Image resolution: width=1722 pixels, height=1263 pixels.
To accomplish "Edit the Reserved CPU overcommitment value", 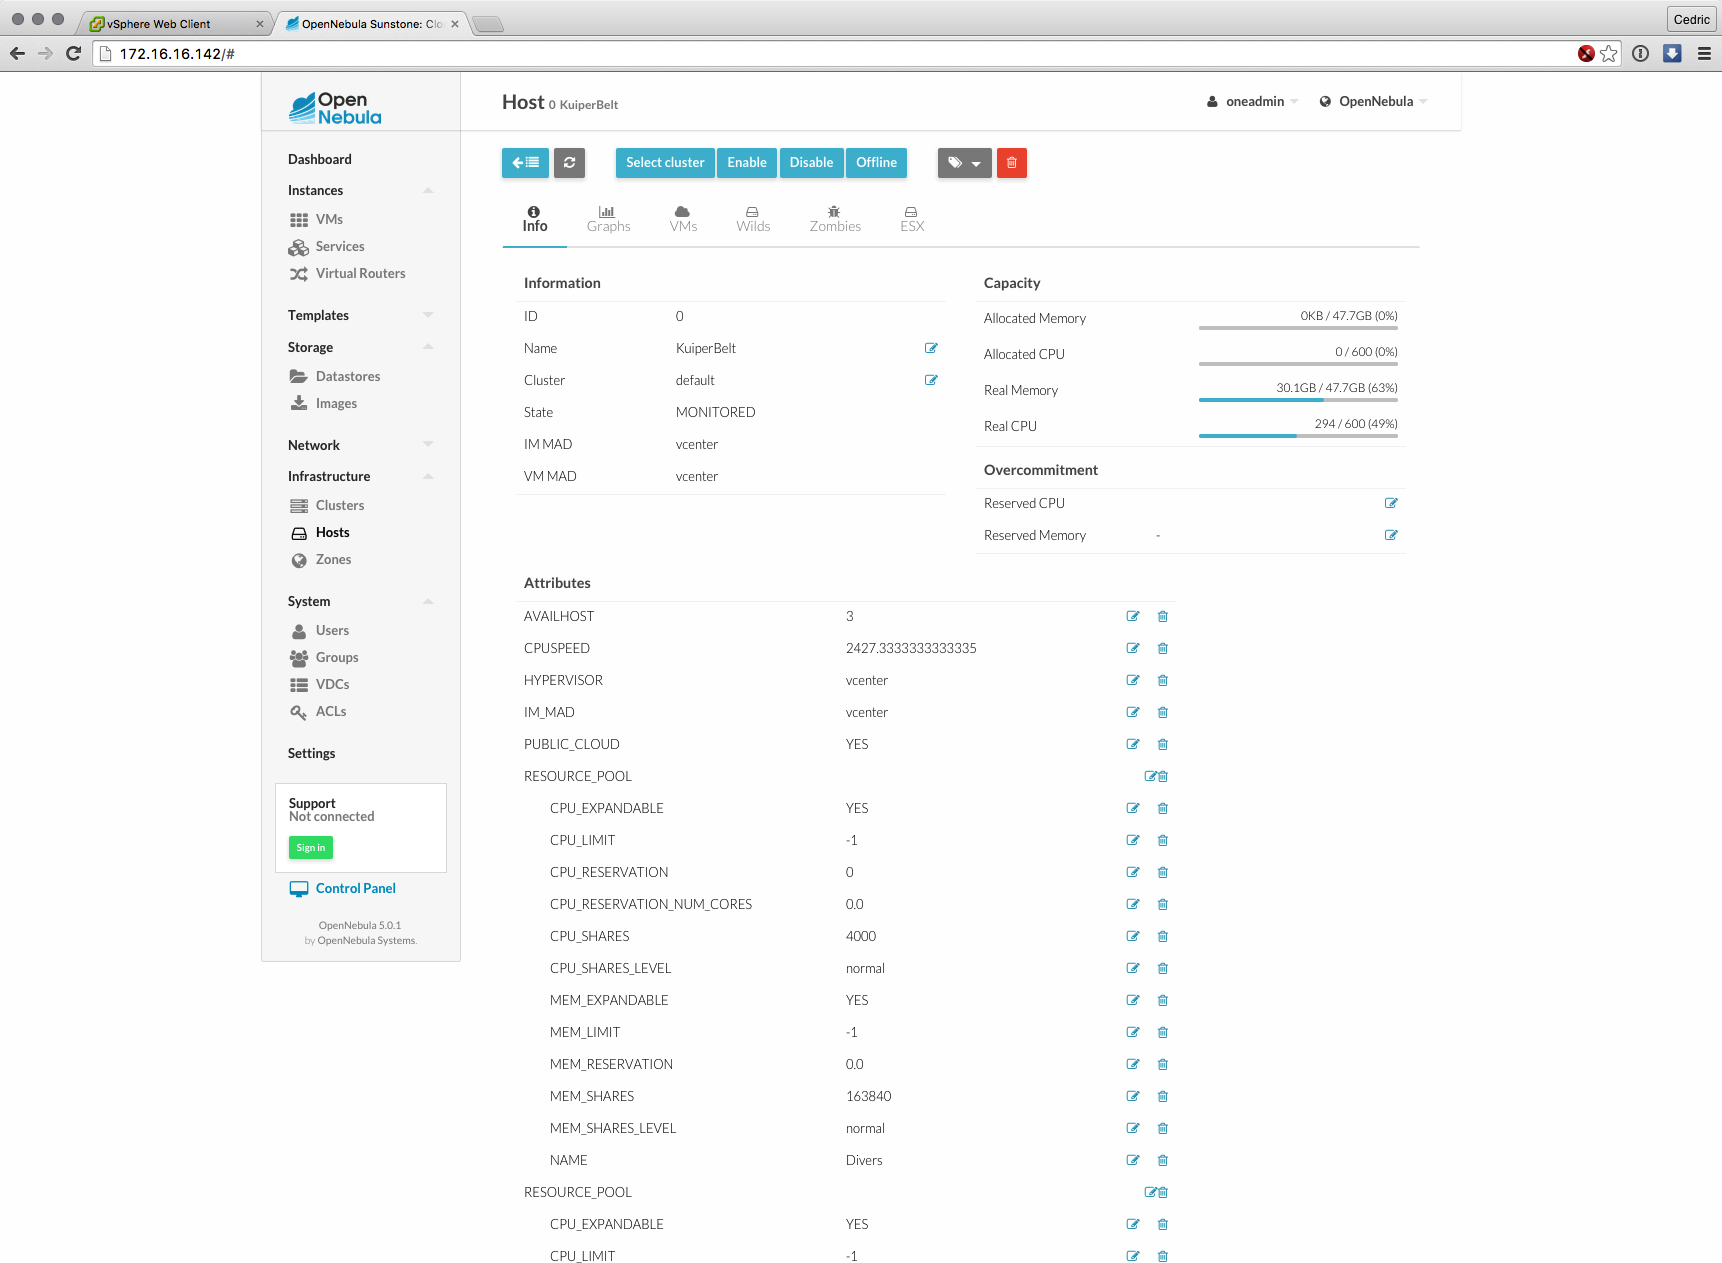I will [x=1390, y=503].
